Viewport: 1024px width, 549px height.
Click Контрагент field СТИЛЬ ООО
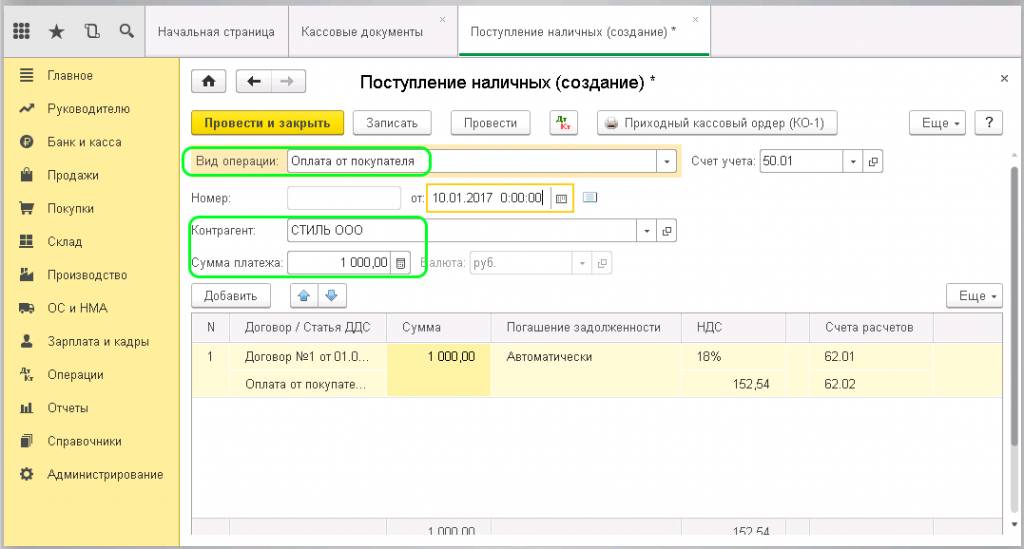(462, 230)
